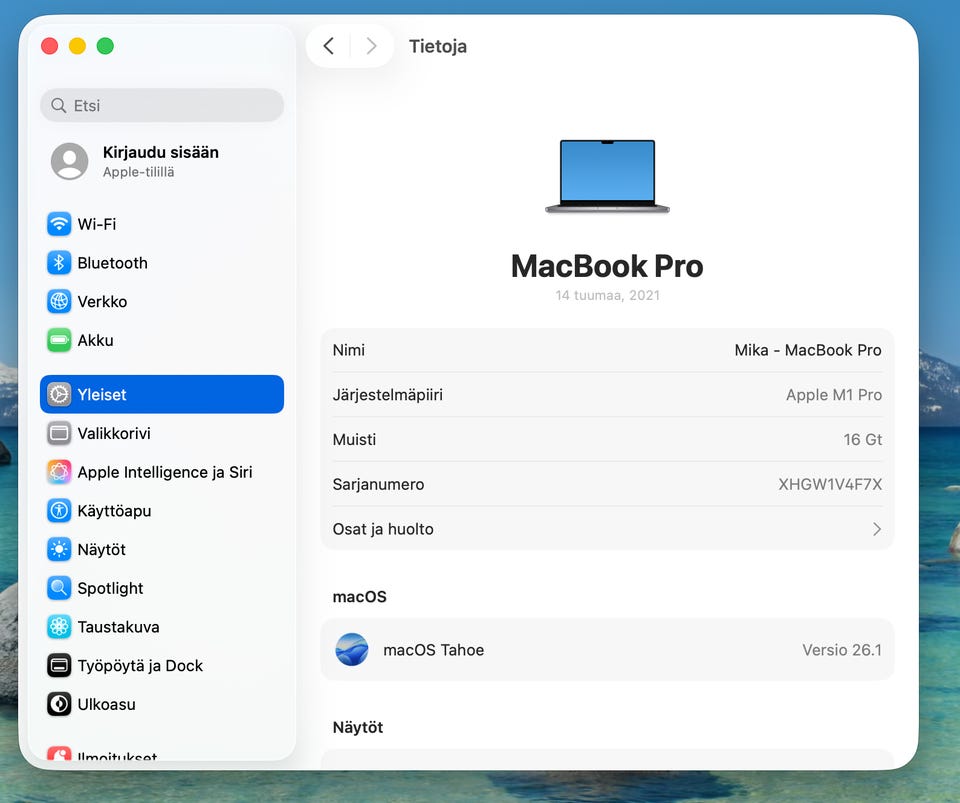Click the 14 tuumaa, 2021 subtitle
This screenshot has width=960, height=803.
click(x=607, y=295)
